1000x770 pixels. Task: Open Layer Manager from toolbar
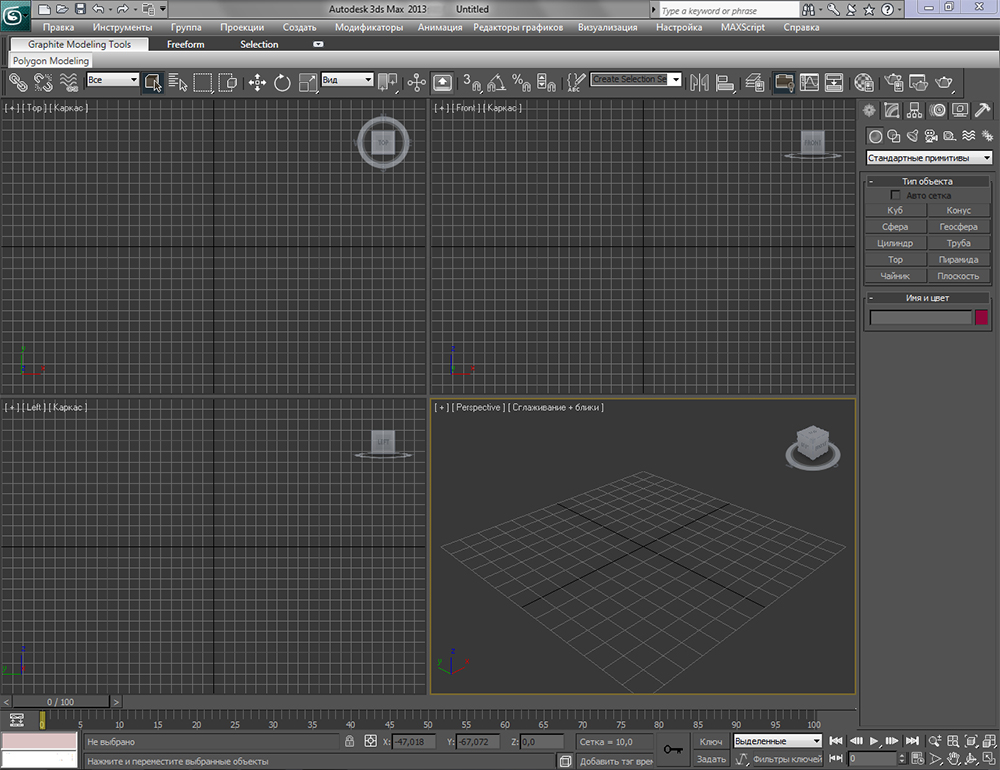pyautogui.click(x=754, y=82)
